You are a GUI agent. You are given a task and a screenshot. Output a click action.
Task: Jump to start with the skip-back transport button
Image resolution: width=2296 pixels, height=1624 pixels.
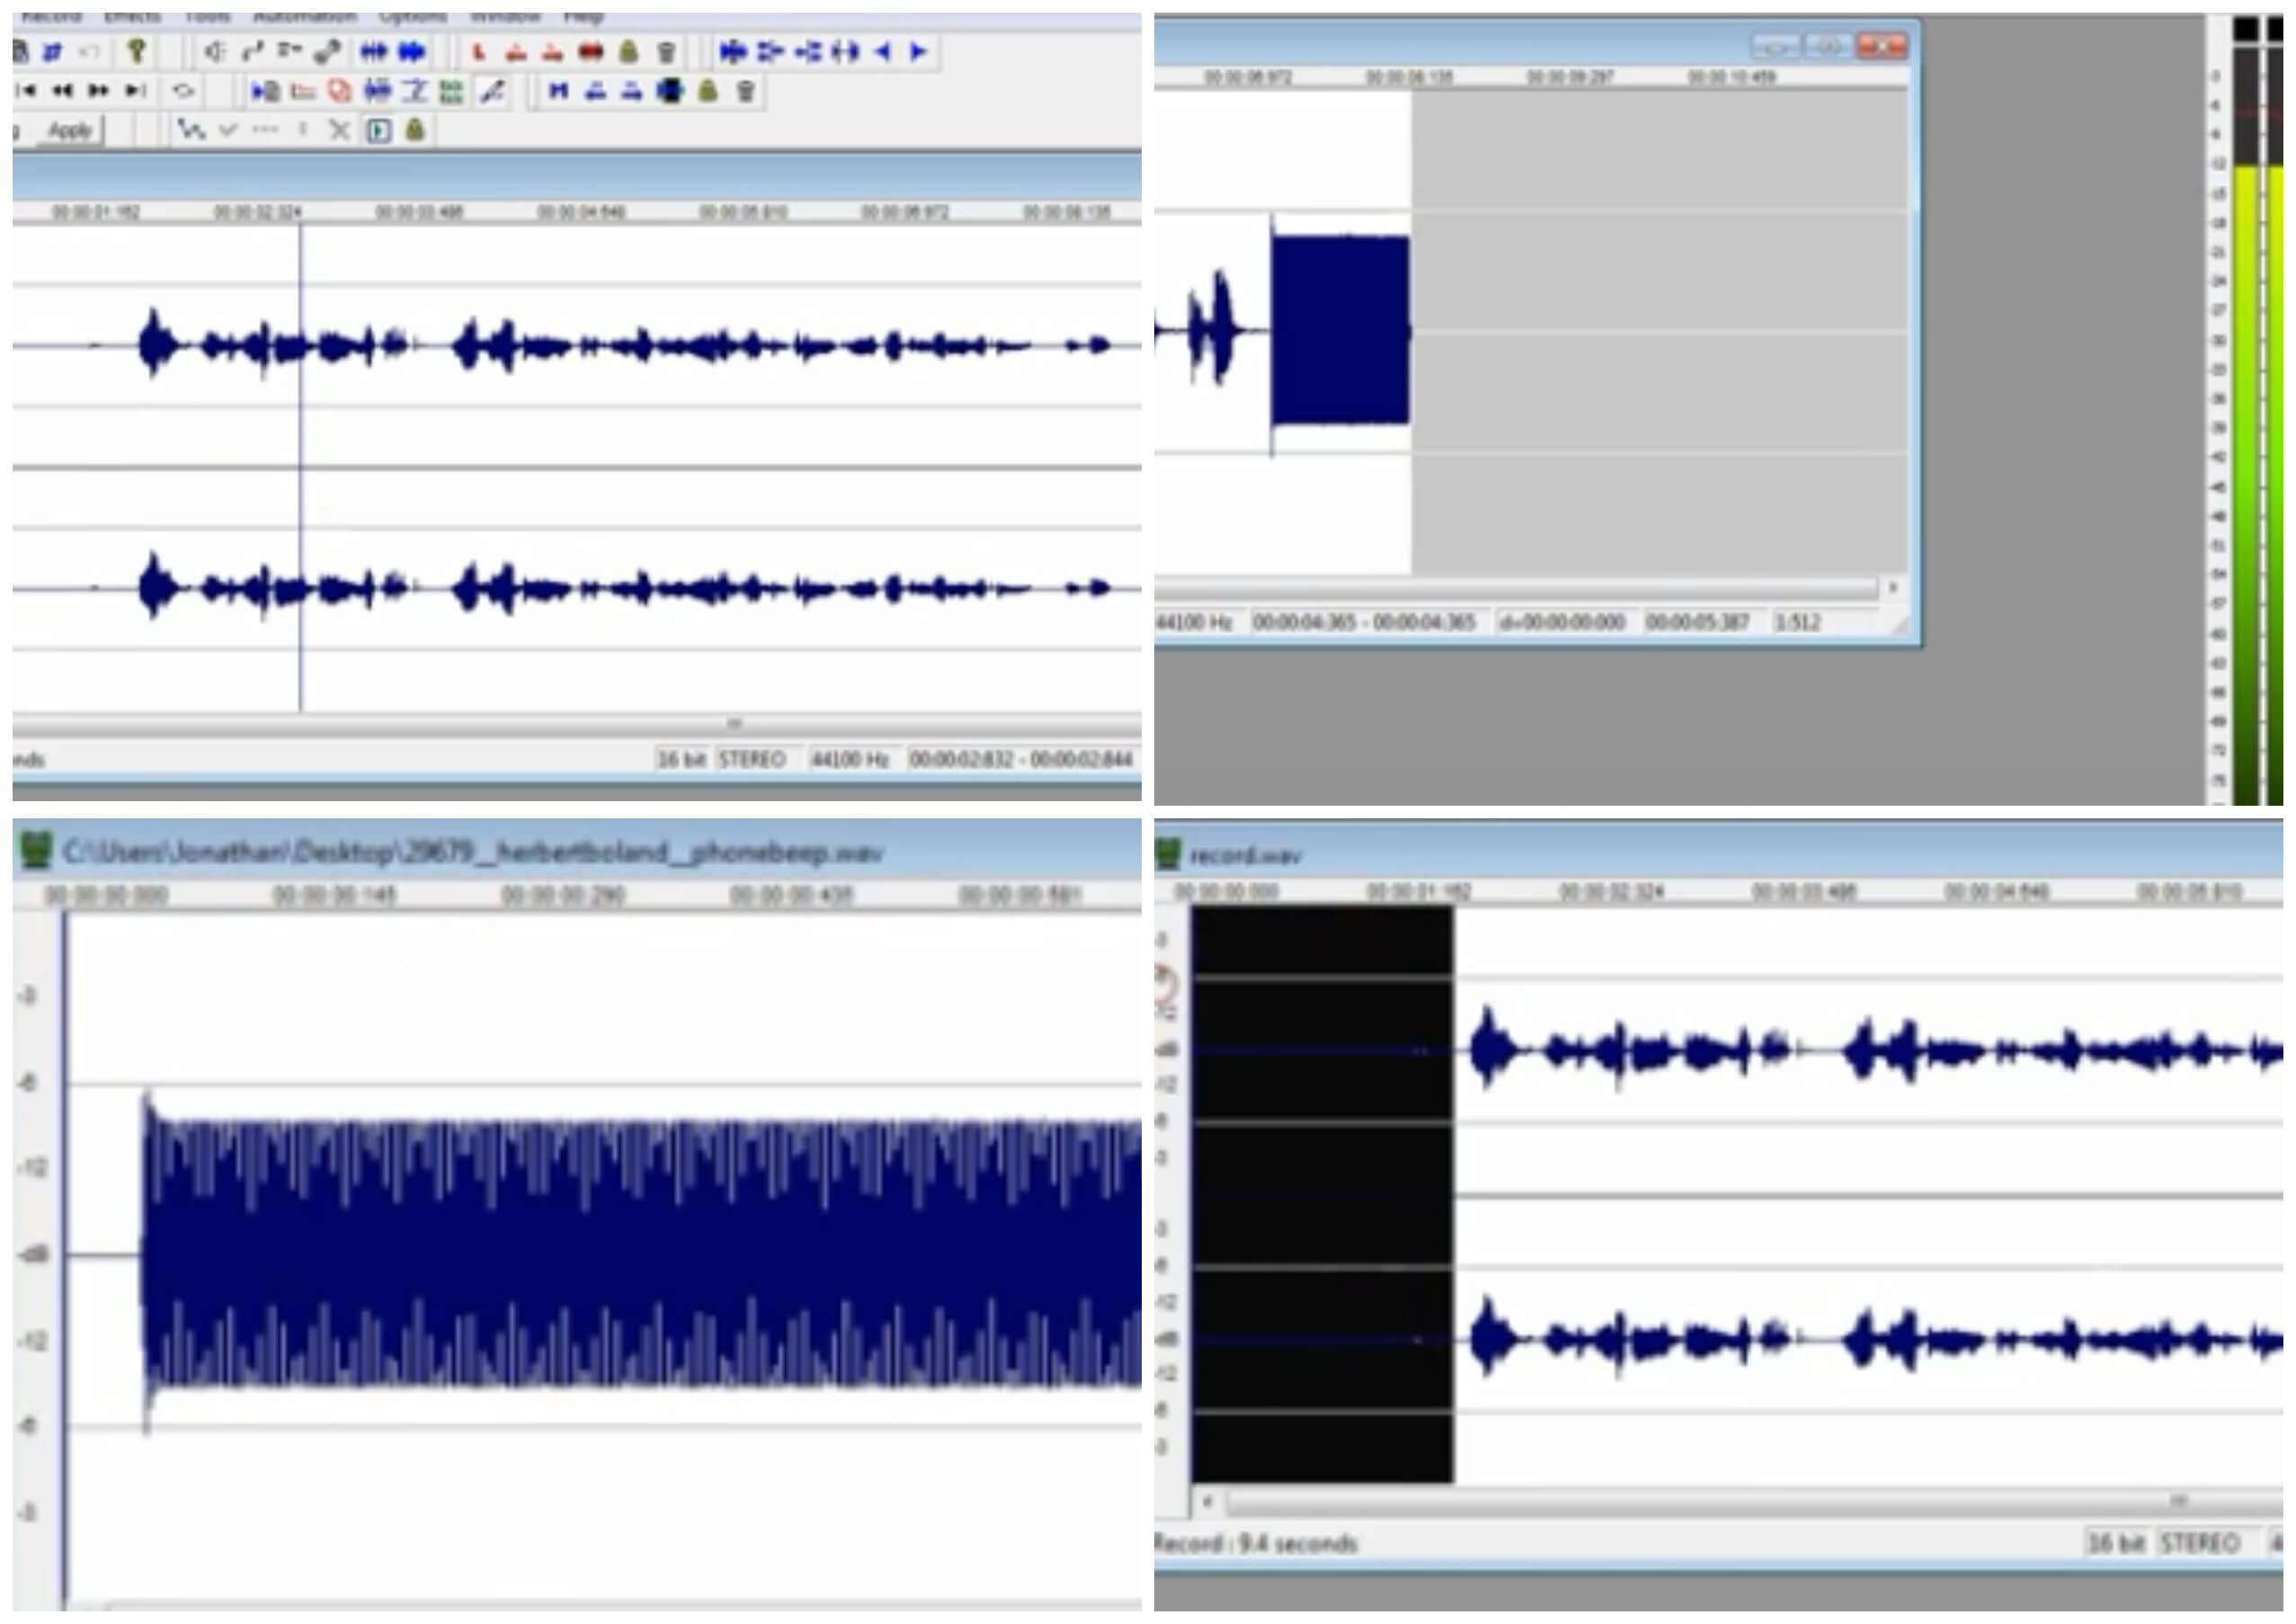click(x=28, y=91)
